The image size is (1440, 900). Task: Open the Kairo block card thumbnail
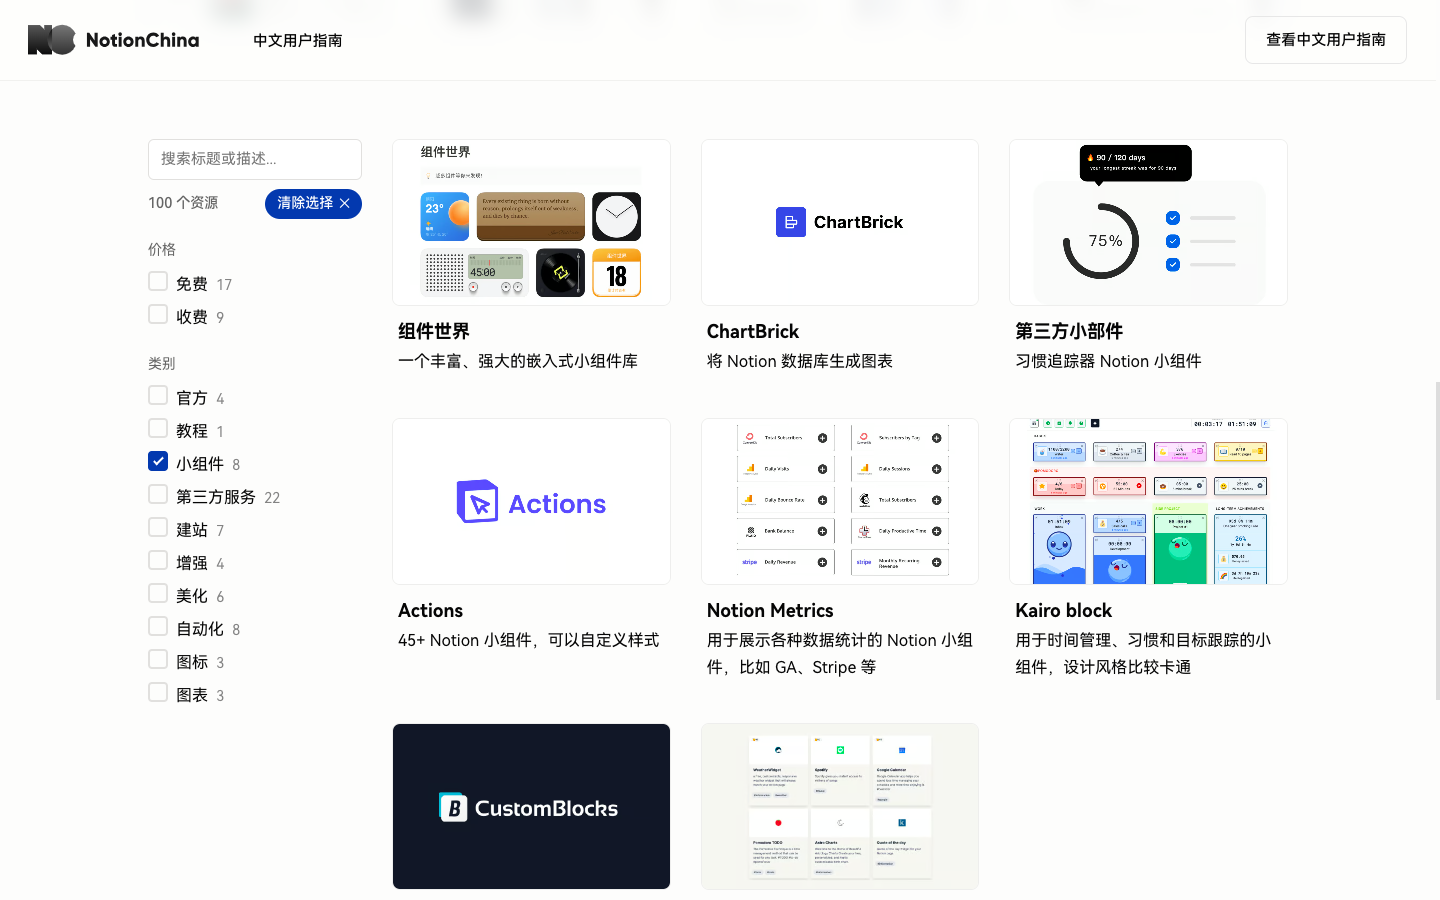[x=1148, y=501]
